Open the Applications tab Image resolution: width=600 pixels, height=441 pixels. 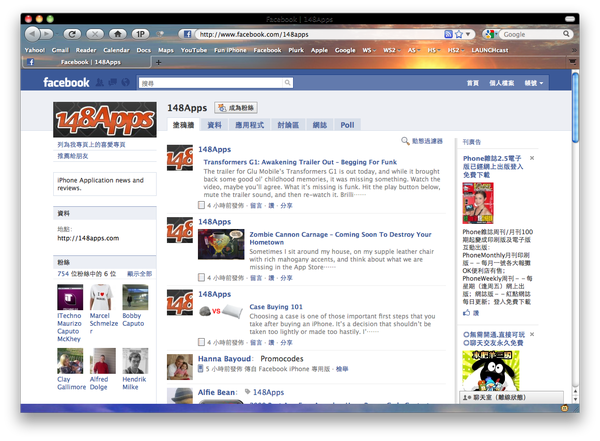(249, 125)
